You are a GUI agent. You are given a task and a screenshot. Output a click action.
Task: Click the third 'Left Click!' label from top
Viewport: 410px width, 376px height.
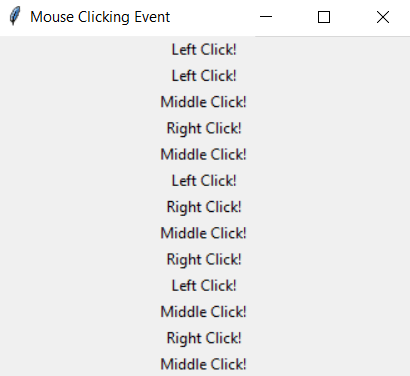pyautogui.click(x=204, y=181)
